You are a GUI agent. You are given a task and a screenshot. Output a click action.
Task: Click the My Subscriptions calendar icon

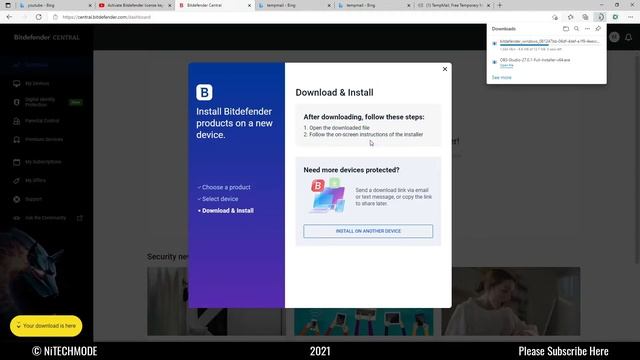tap(17, 162)
